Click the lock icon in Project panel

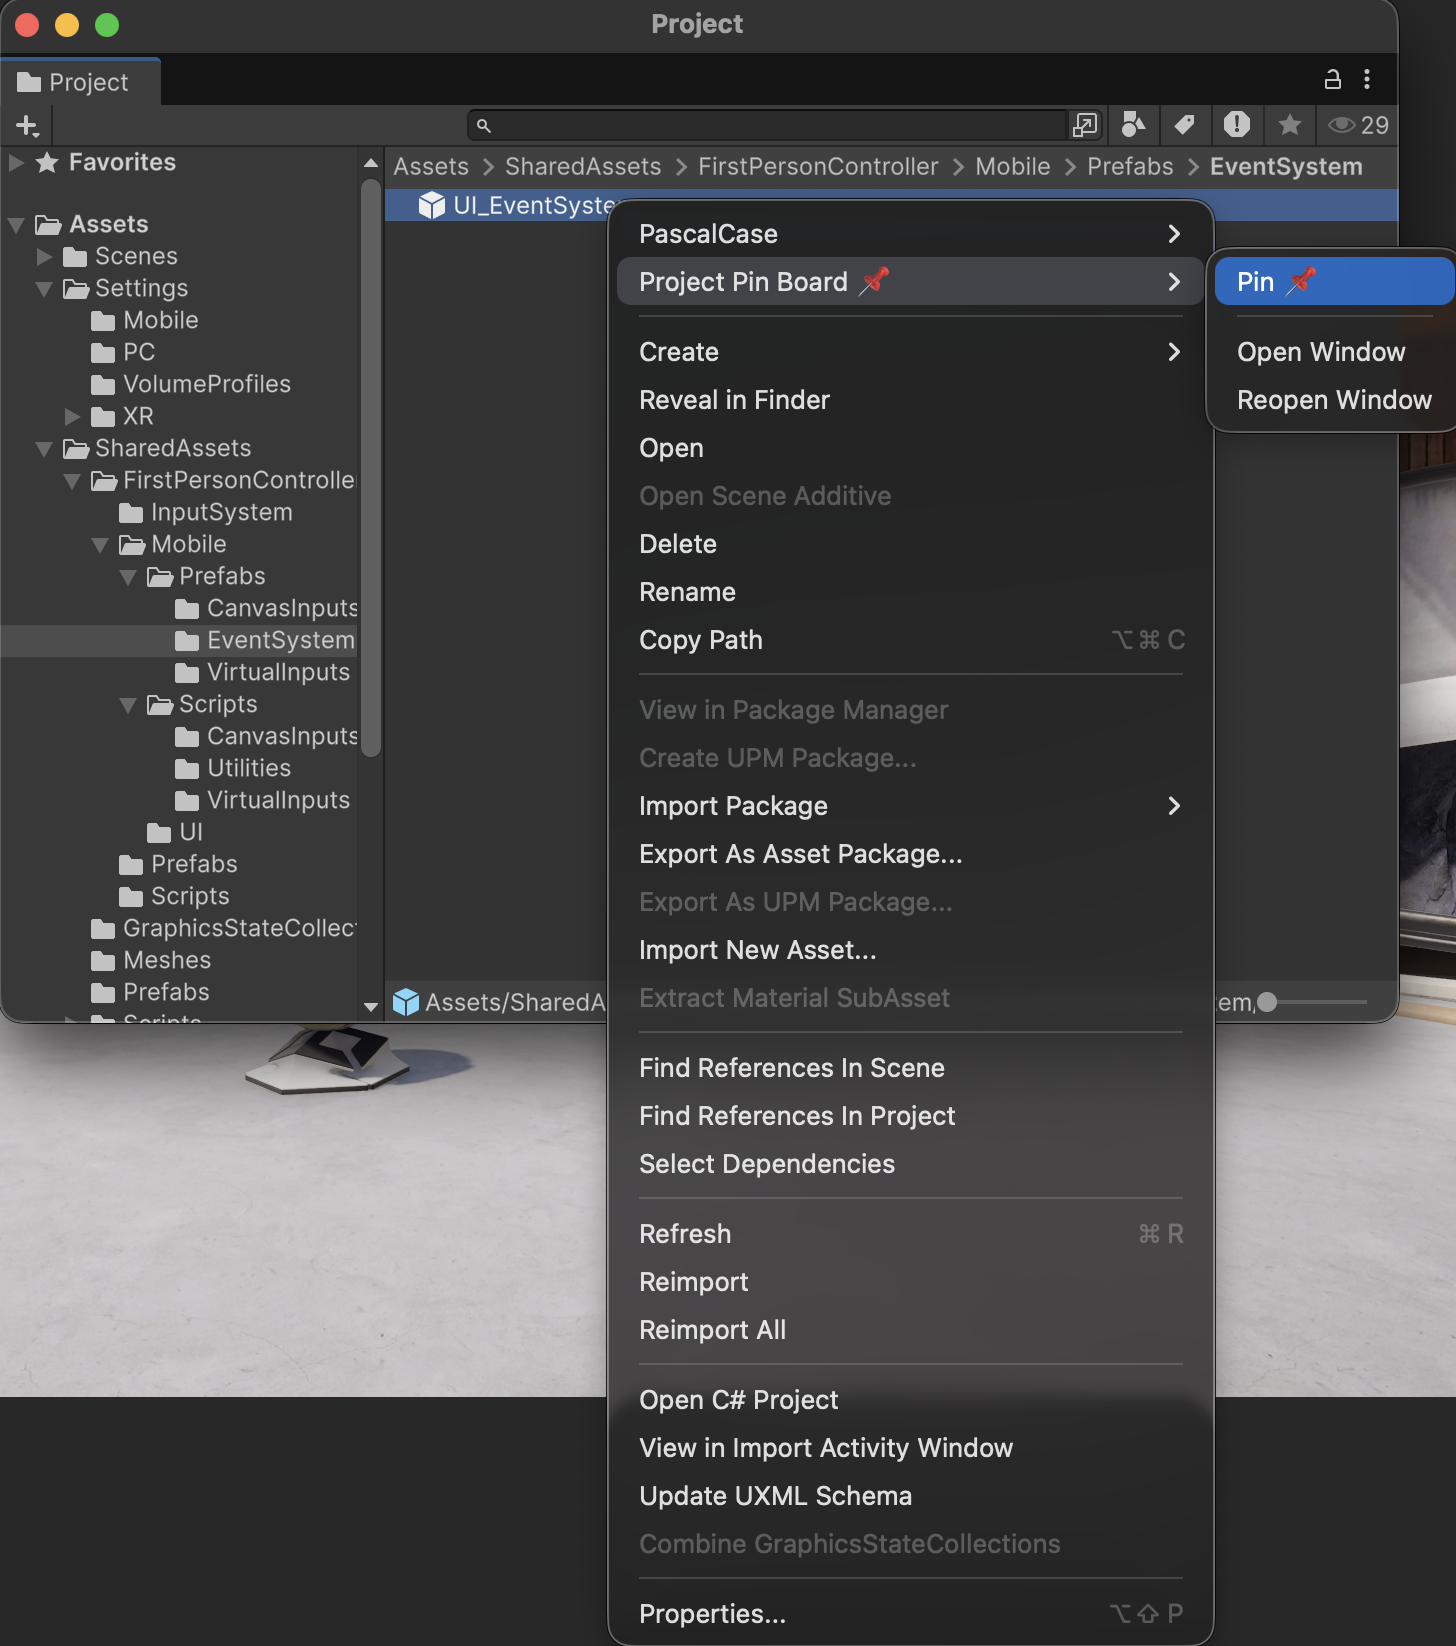1332,80
